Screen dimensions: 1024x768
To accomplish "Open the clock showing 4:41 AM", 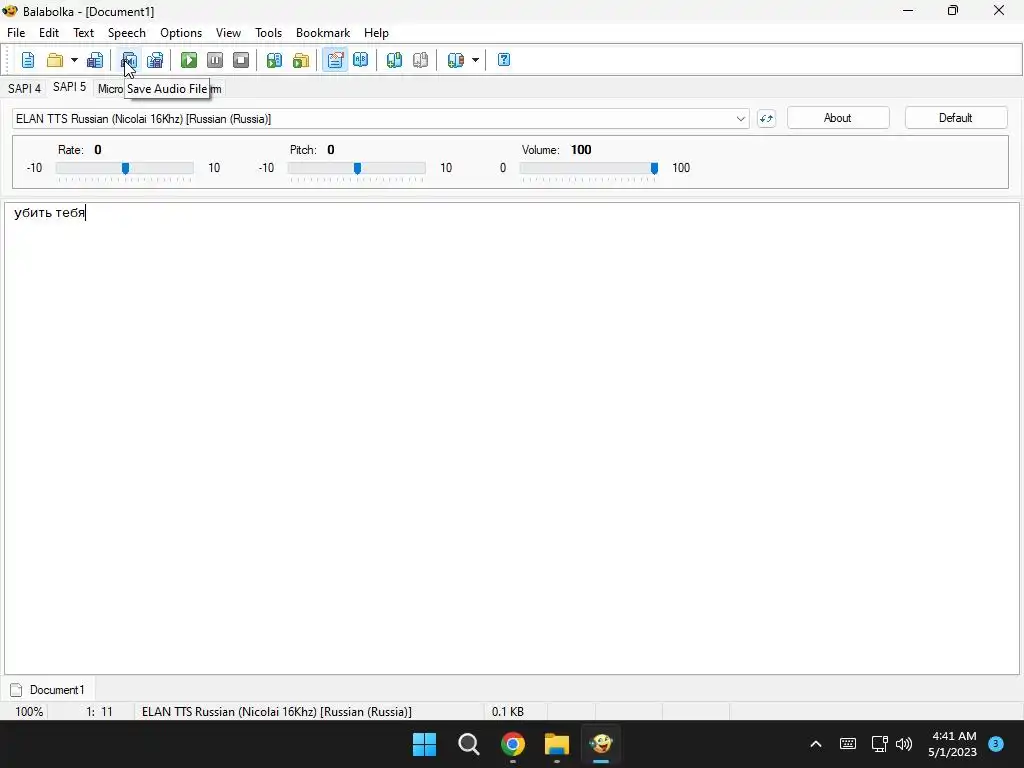I will coord(953,744).
